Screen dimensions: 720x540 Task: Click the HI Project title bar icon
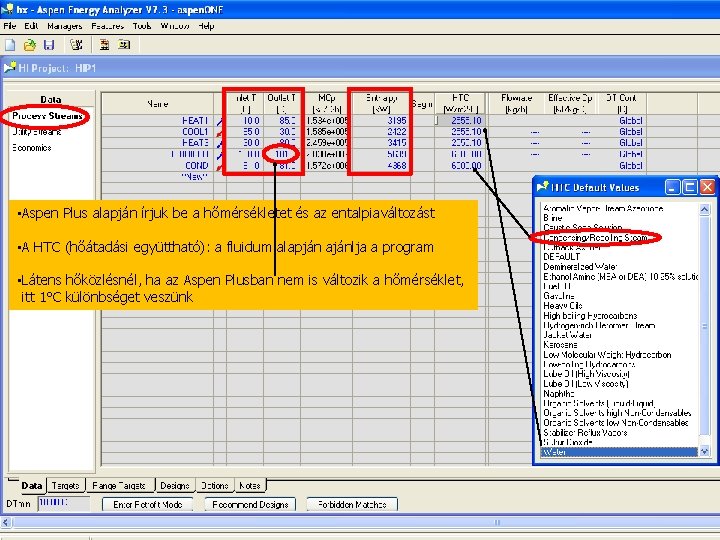coord(9,68)
